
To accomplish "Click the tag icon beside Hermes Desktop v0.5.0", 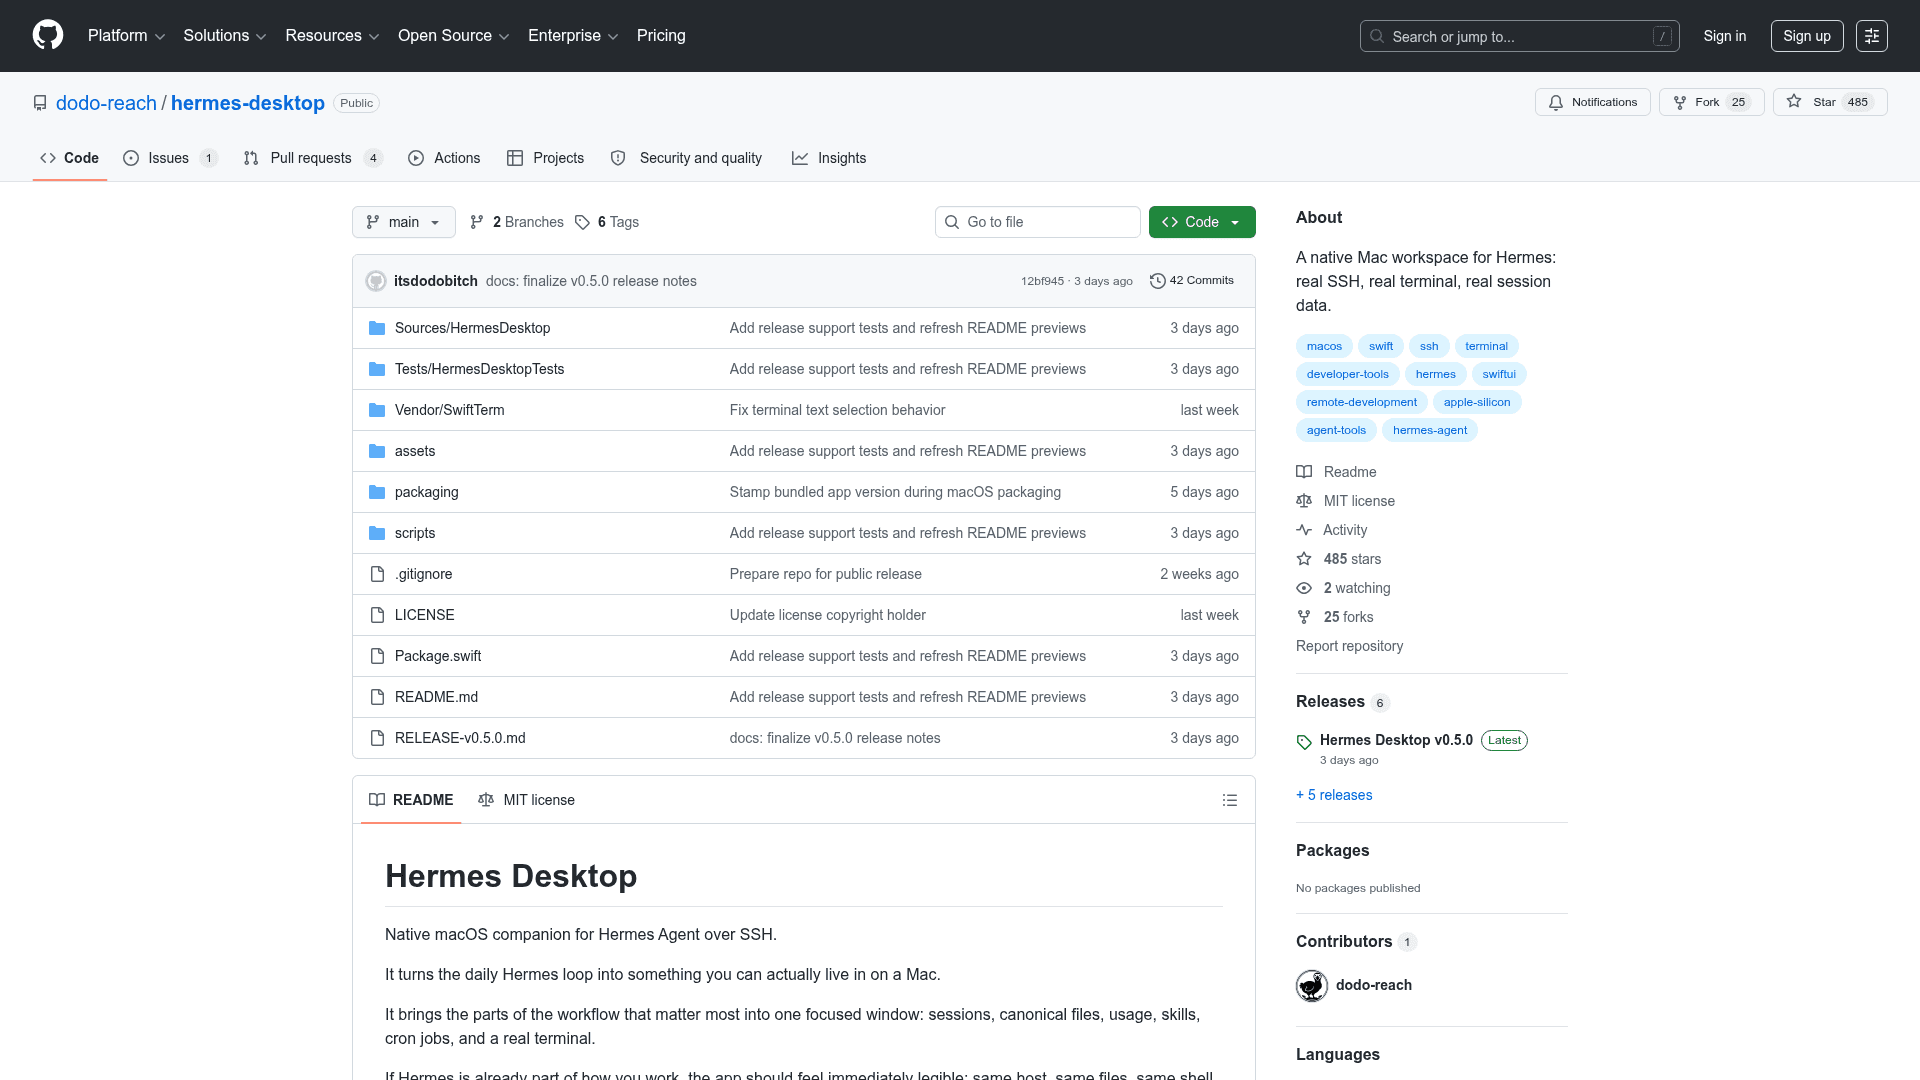I will 1303,741.
